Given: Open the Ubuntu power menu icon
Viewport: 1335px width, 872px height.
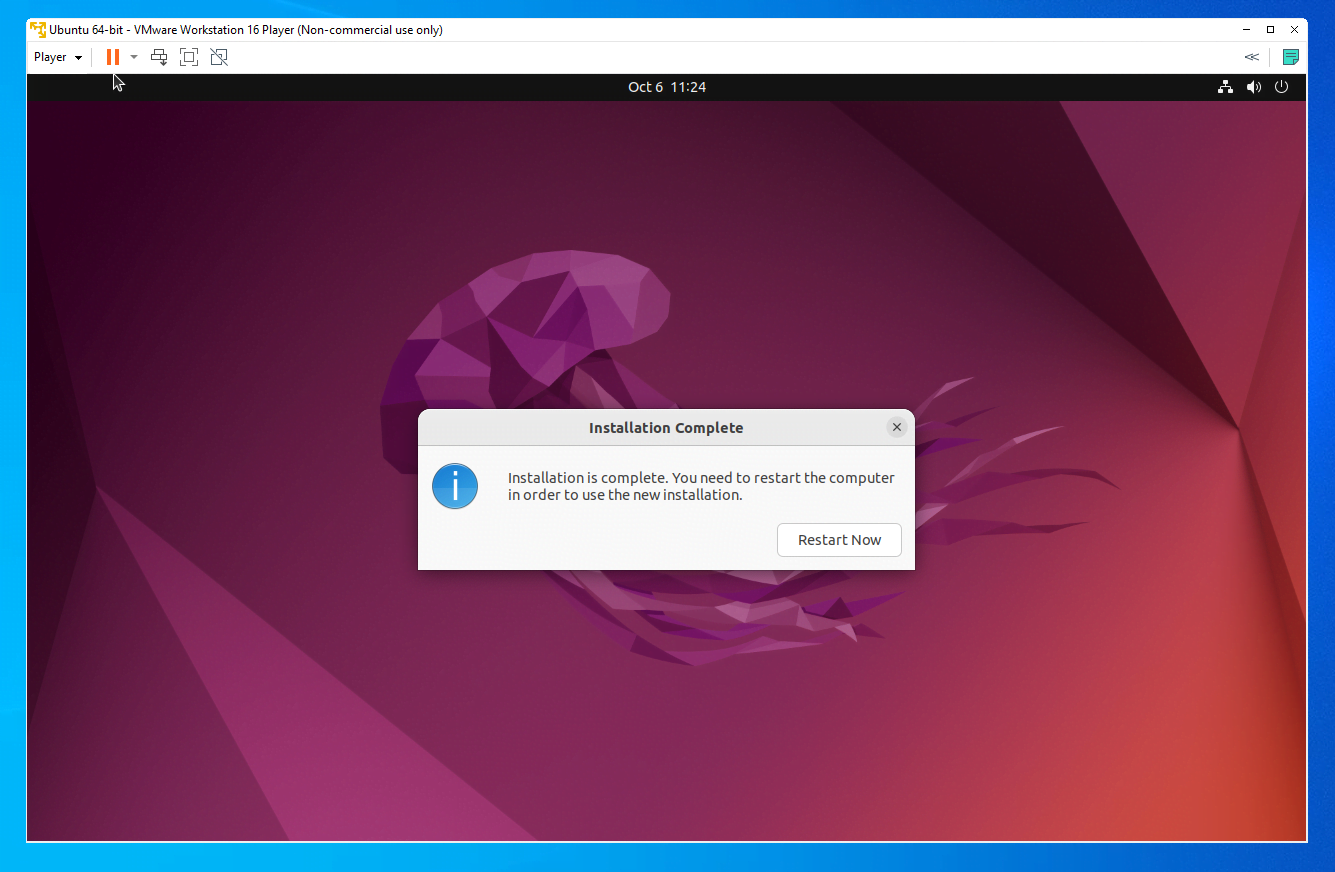Looking at the screenshot, I should click(1282, 87).
